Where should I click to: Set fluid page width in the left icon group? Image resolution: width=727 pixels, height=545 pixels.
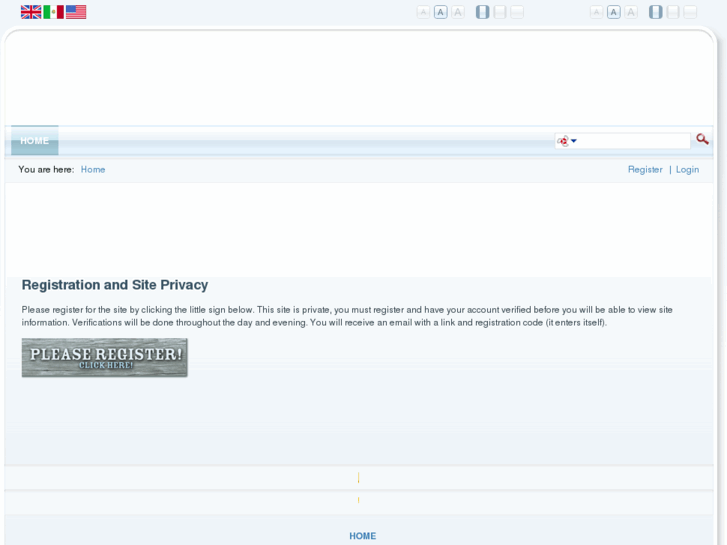coord(517,12)
